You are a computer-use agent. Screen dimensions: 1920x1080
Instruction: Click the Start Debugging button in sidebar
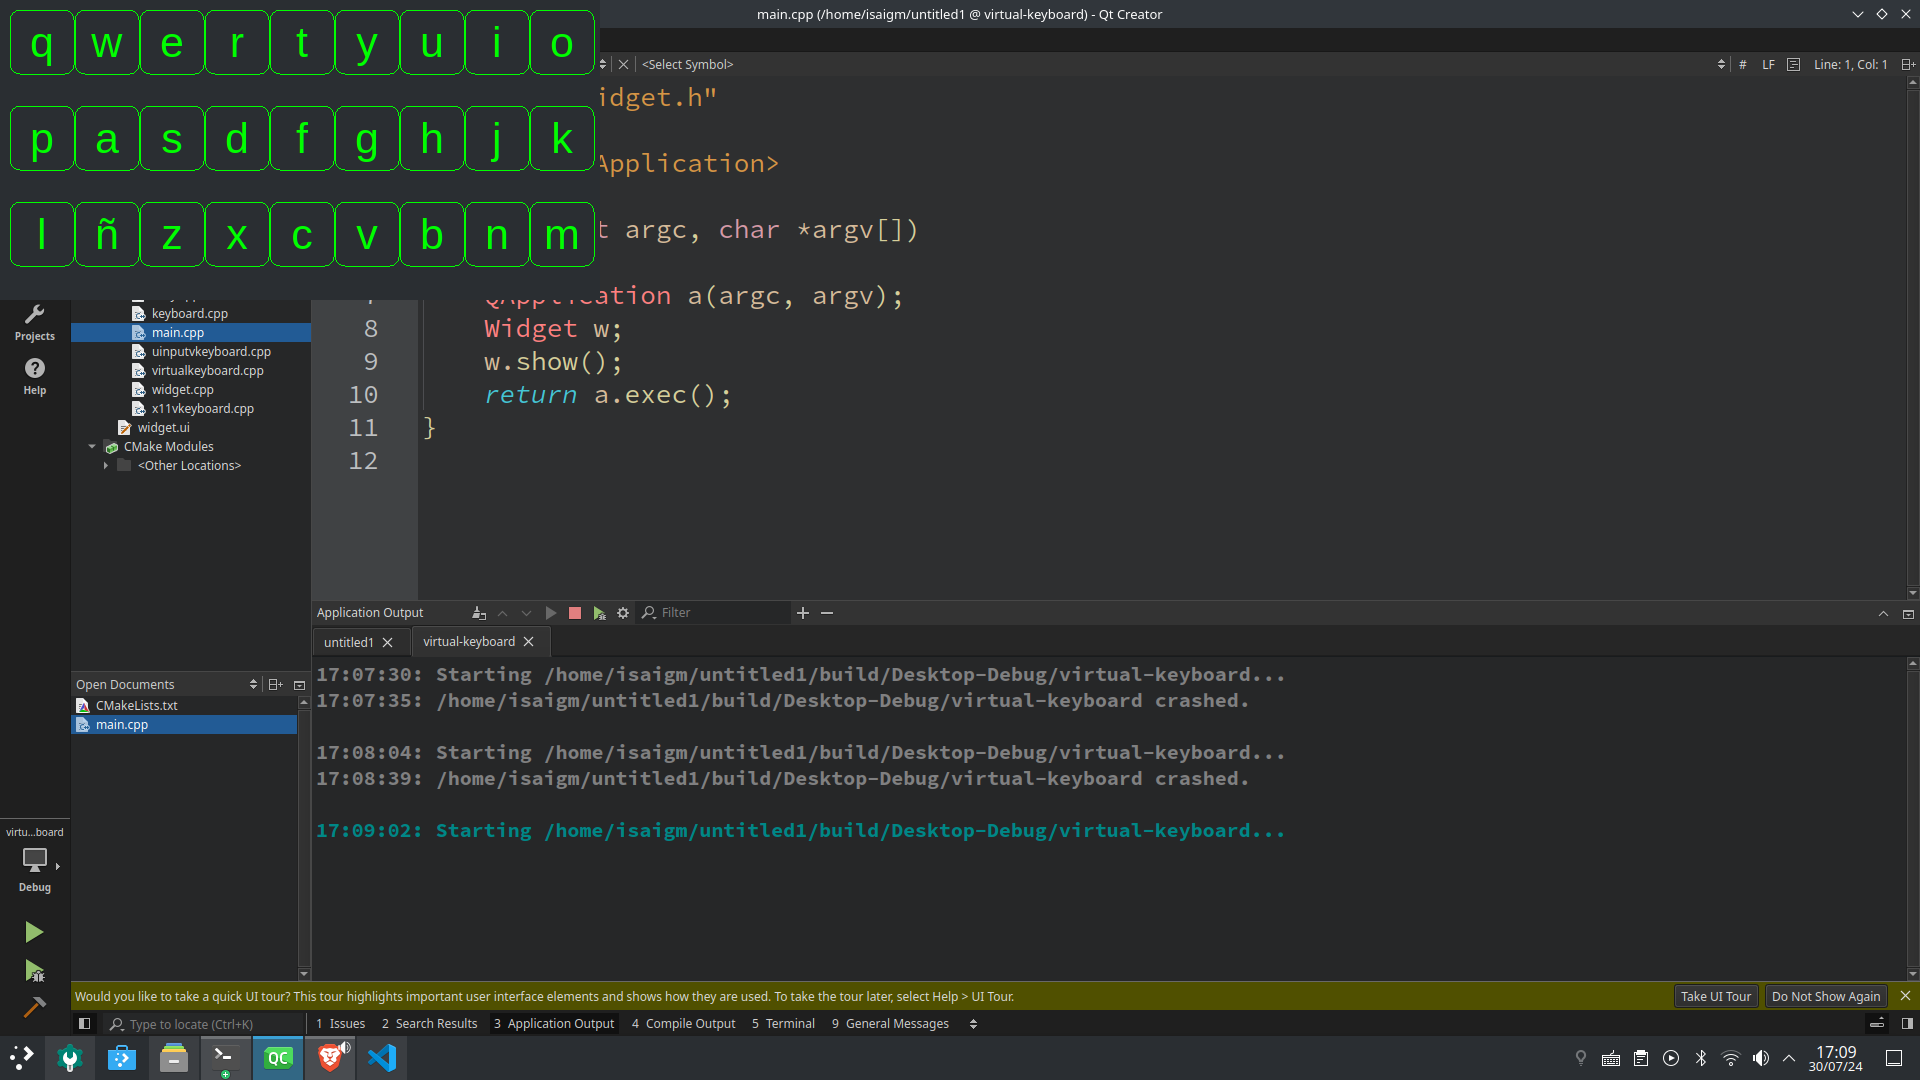tap(34, 970)
